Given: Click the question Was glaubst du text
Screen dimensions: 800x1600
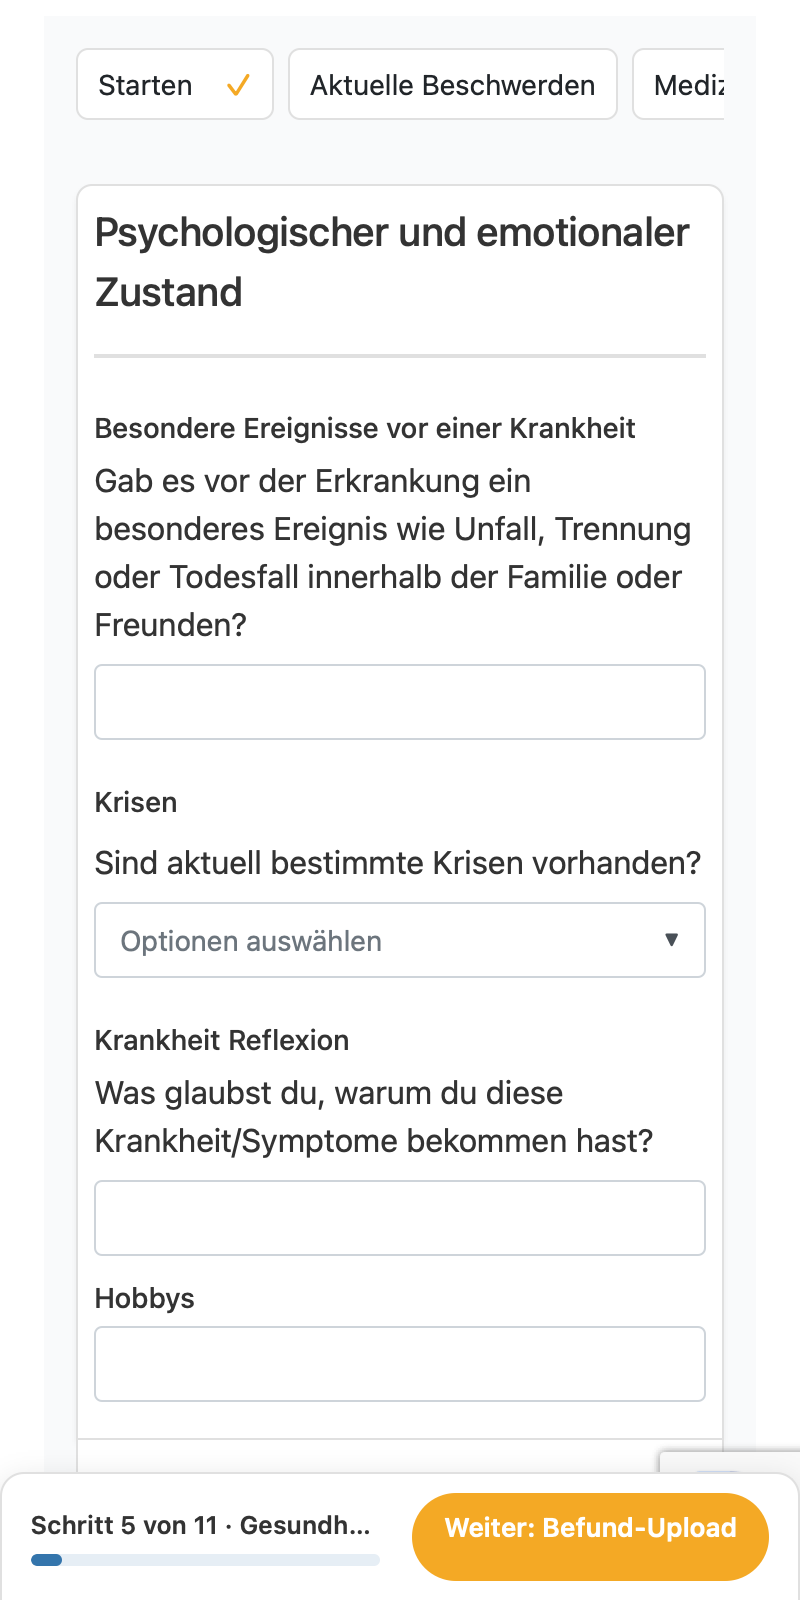Looking at the screenshot, I should pyautogui.click(x=374, y=1116).
